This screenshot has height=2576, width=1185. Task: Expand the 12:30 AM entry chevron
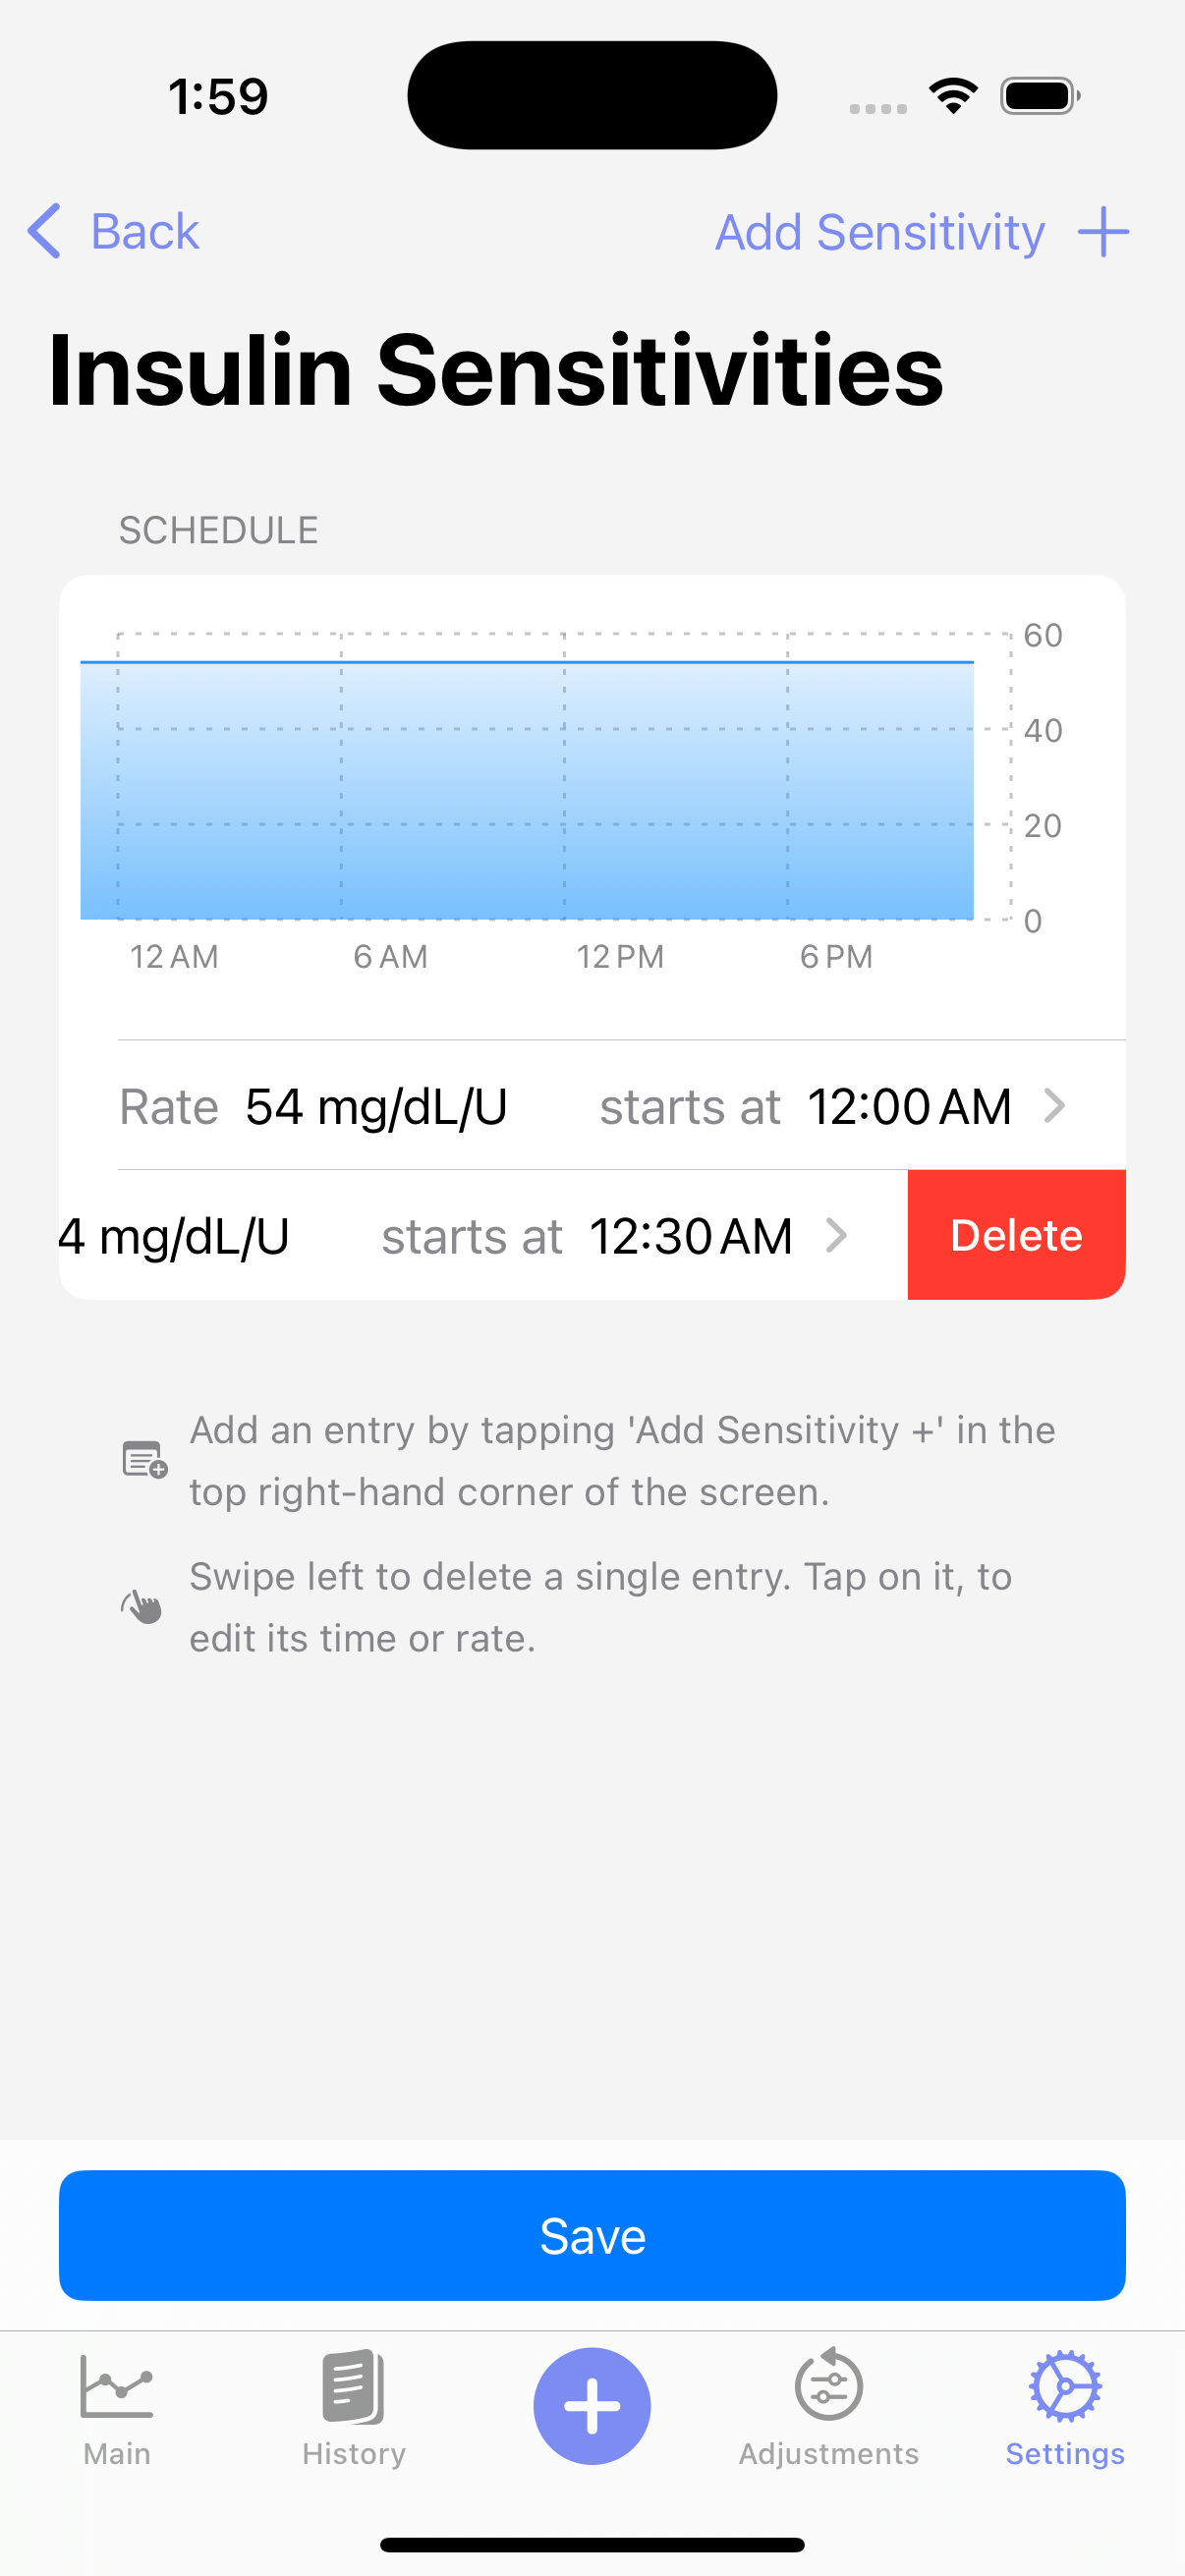(x=837, y=1236)
